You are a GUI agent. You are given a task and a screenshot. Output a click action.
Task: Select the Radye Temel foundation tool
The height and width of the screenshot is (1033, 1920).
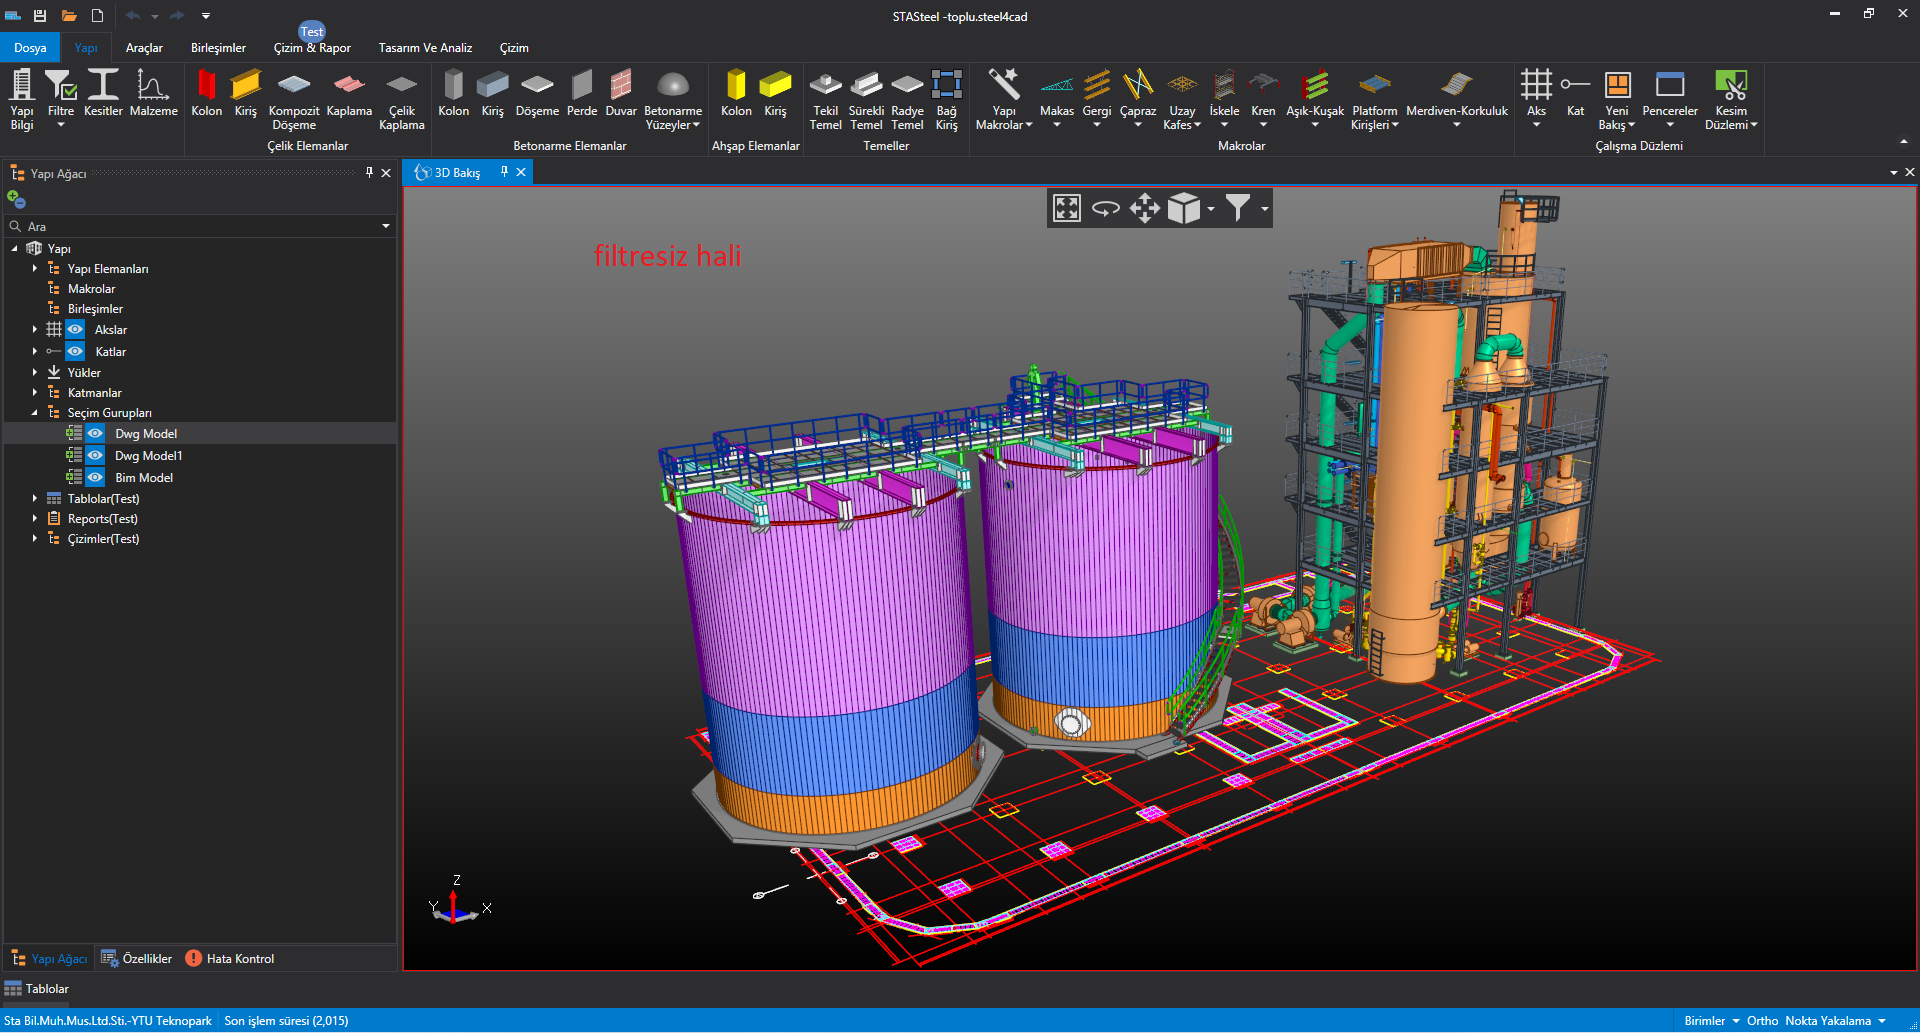point(907,94)
